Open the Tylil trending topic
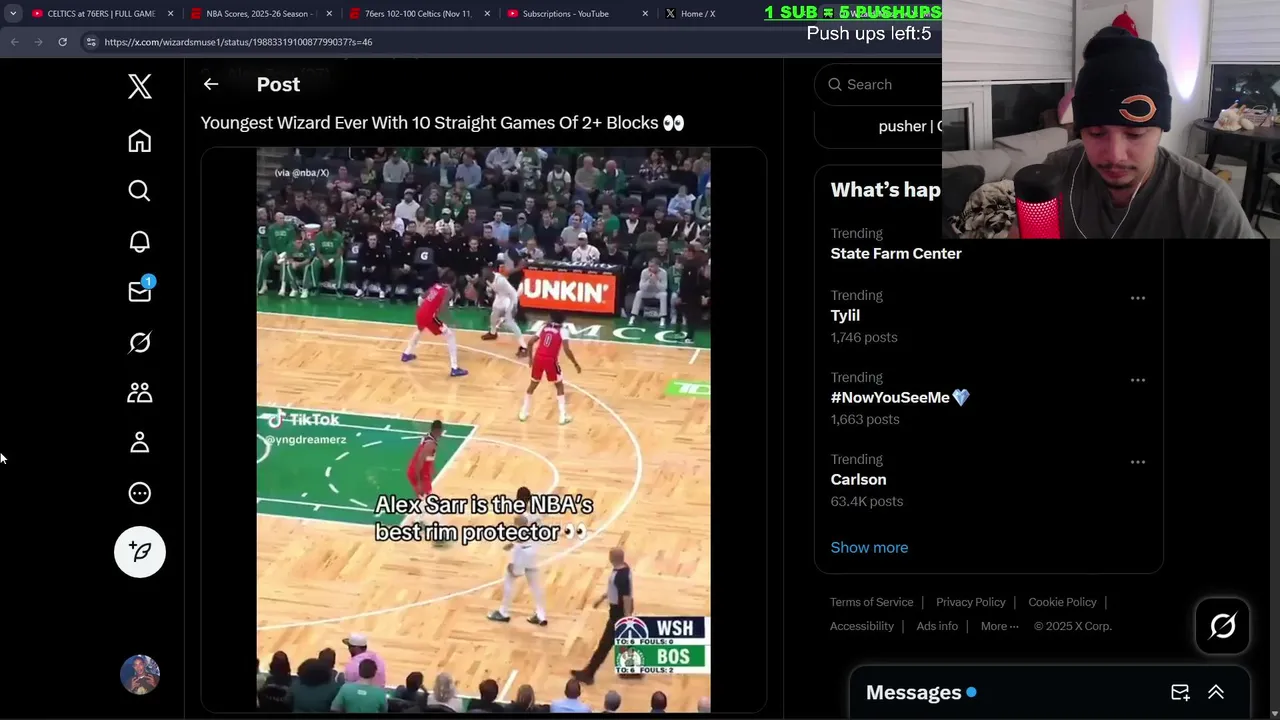 point(845,315)
